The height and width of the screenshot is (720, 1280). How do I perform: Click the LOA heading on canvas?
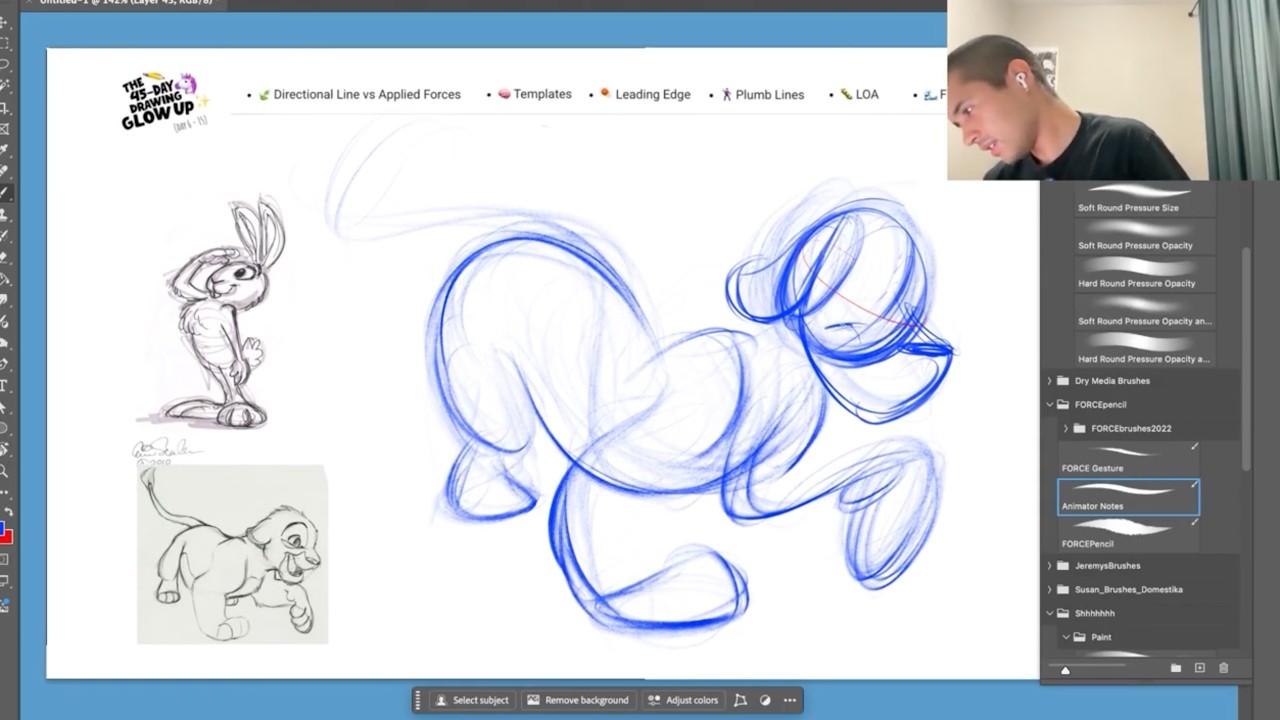pos(867,95)
